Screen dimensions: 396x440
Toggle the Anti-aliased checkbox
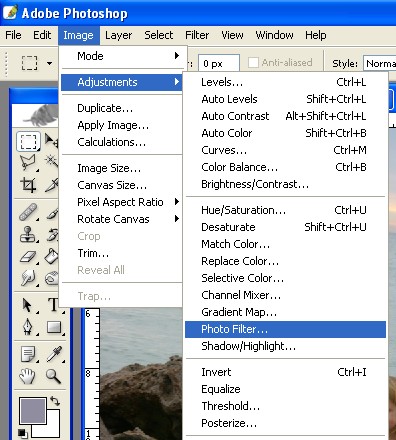point(253,62)
